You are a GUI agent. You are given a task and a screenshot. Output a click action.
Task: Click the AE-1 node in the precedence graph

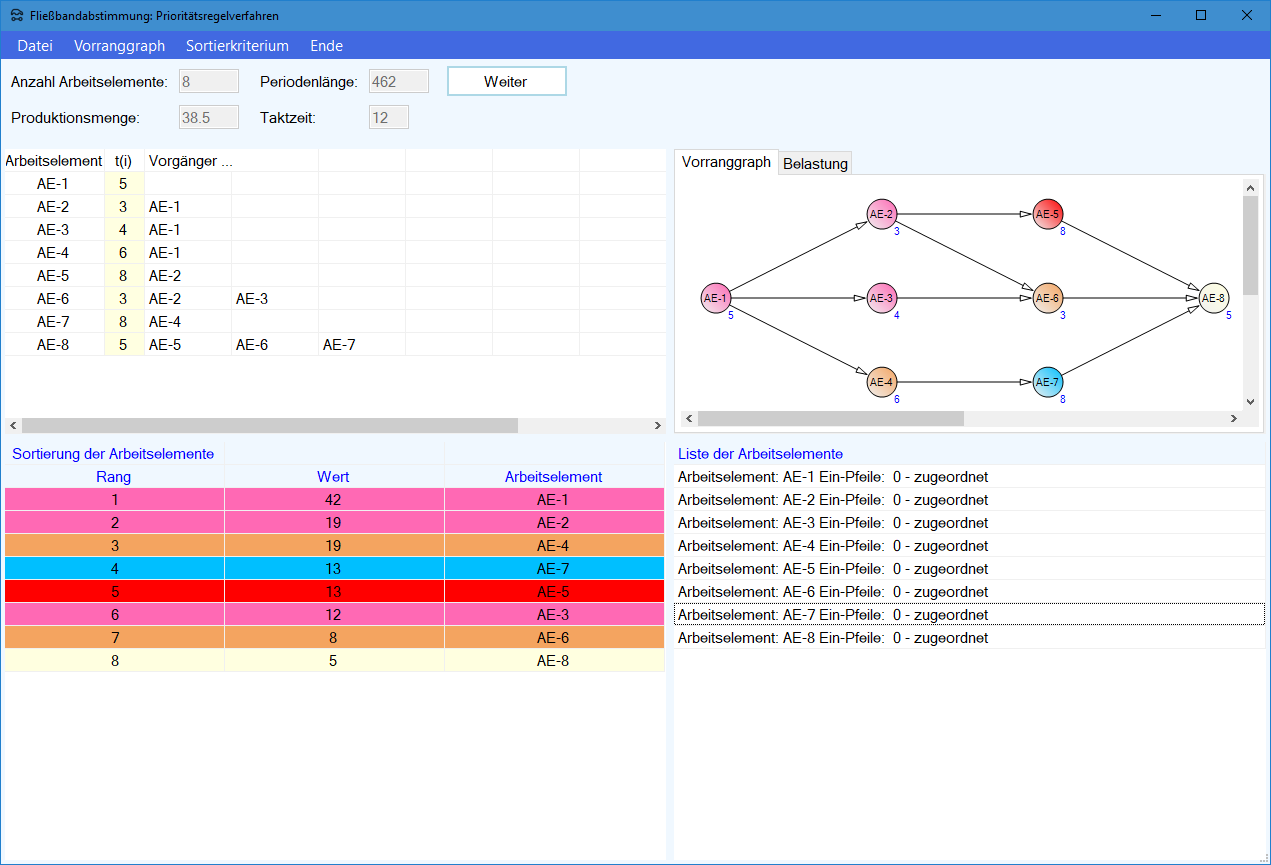coord(715,298)
